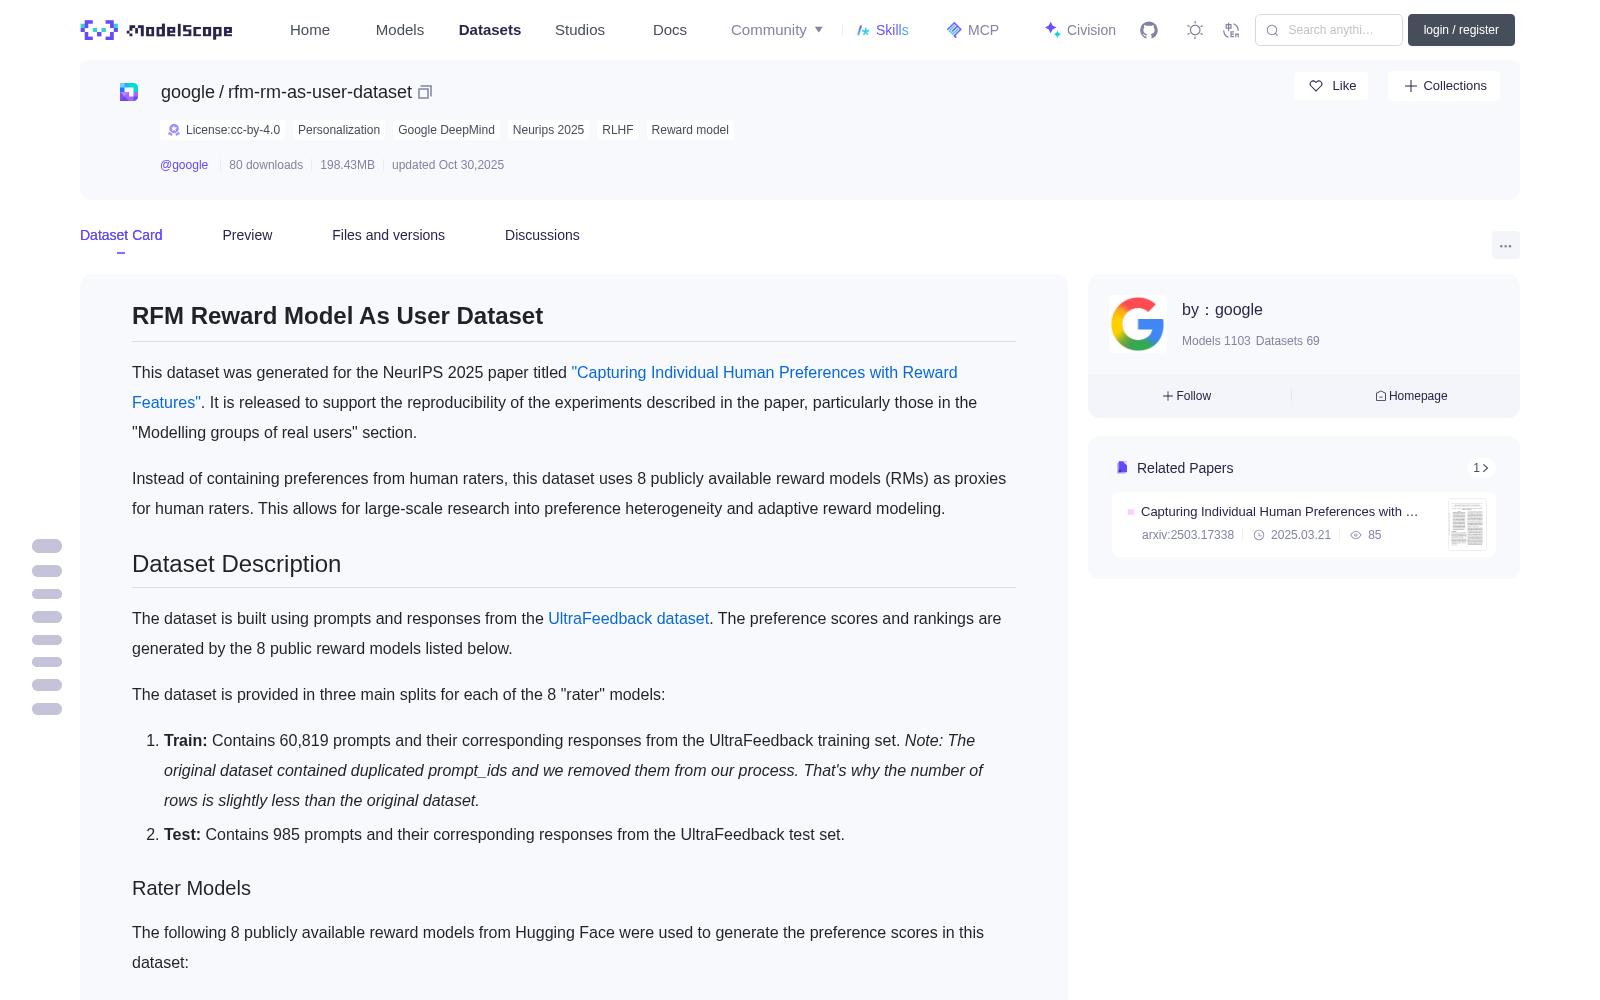Click the 'Models 1103' count
This screenshot has height=1000, width=1600.
click(1216, 341)
